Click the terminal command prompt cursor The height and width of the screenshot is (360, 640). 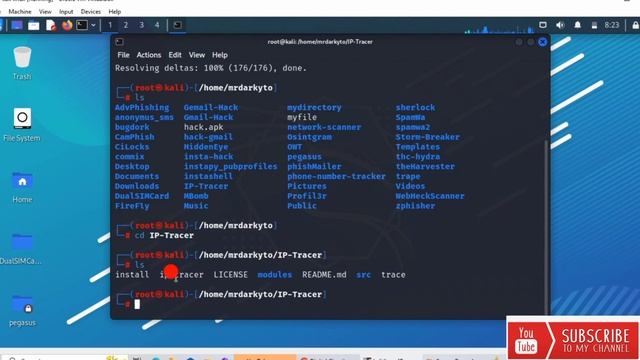point(137,304)
